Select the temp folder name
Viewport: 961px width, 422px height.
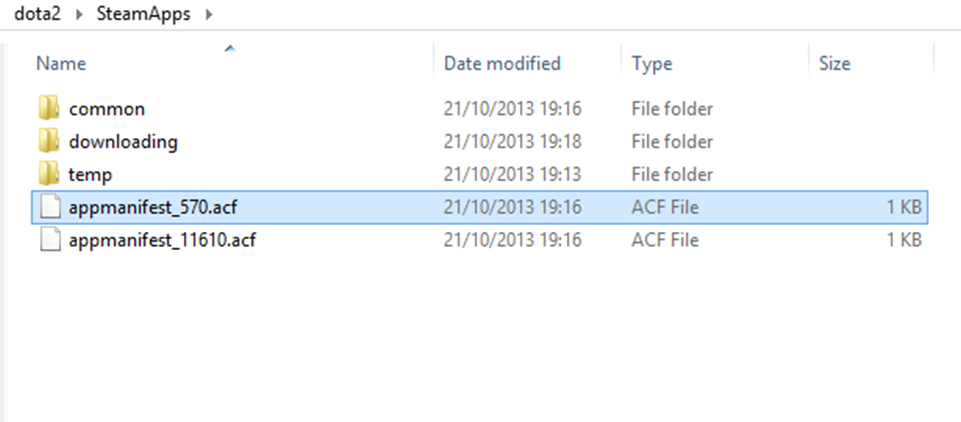tap(90, 175)
